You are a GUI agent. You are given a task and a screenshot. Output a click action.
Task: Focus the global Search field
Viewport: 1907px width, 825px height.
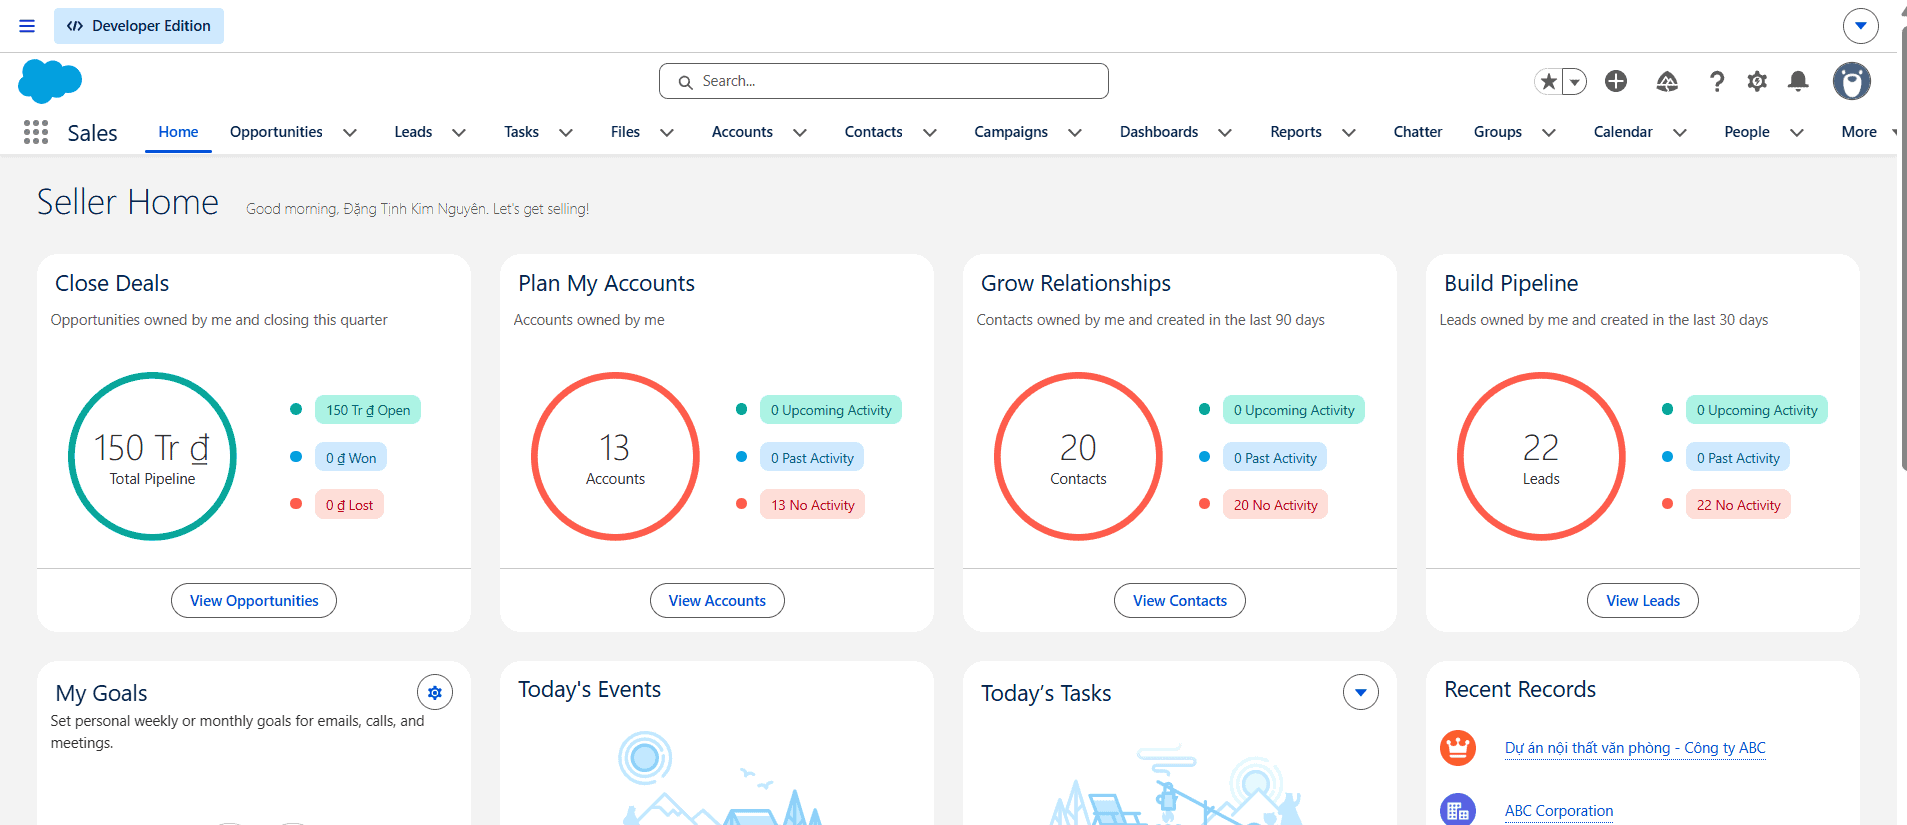(x=884, y=81)
